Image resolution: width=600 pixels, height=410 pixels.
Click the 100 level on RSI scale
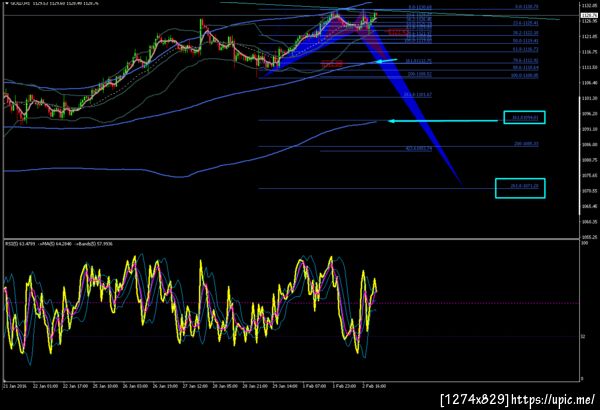[x=585, y=243]
